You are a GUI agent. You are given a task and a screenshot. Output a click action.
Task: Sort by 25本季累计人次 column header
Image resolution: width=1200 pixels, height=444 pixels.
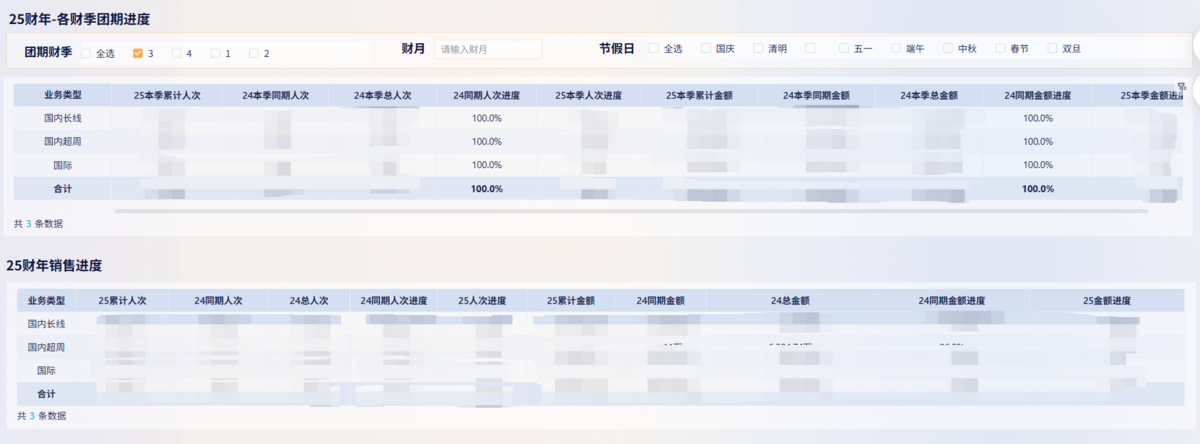(x=166, y=96)
